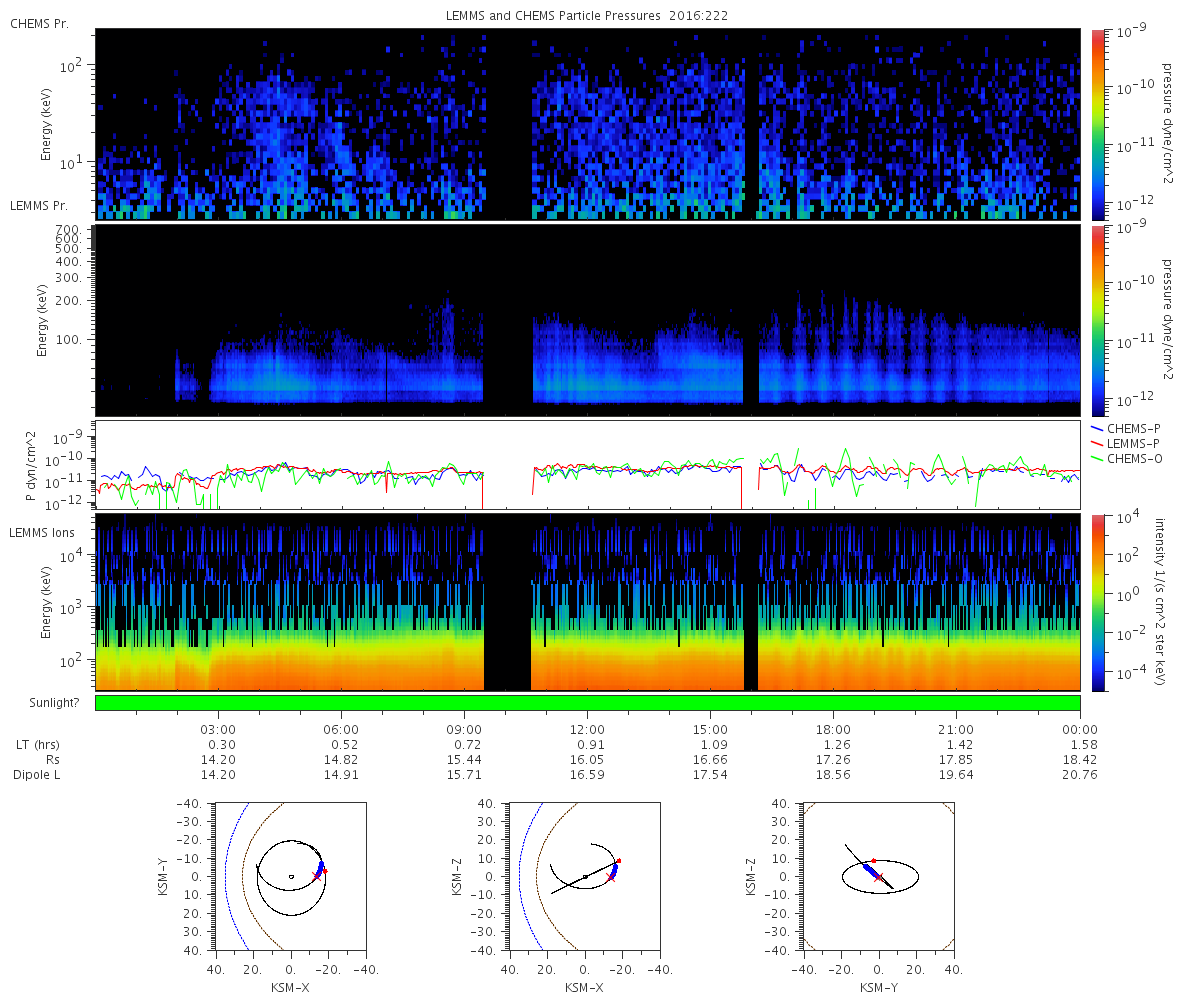Click the 12:00 time tick label
This screenshot has width=1200, height=1000.
588,729
